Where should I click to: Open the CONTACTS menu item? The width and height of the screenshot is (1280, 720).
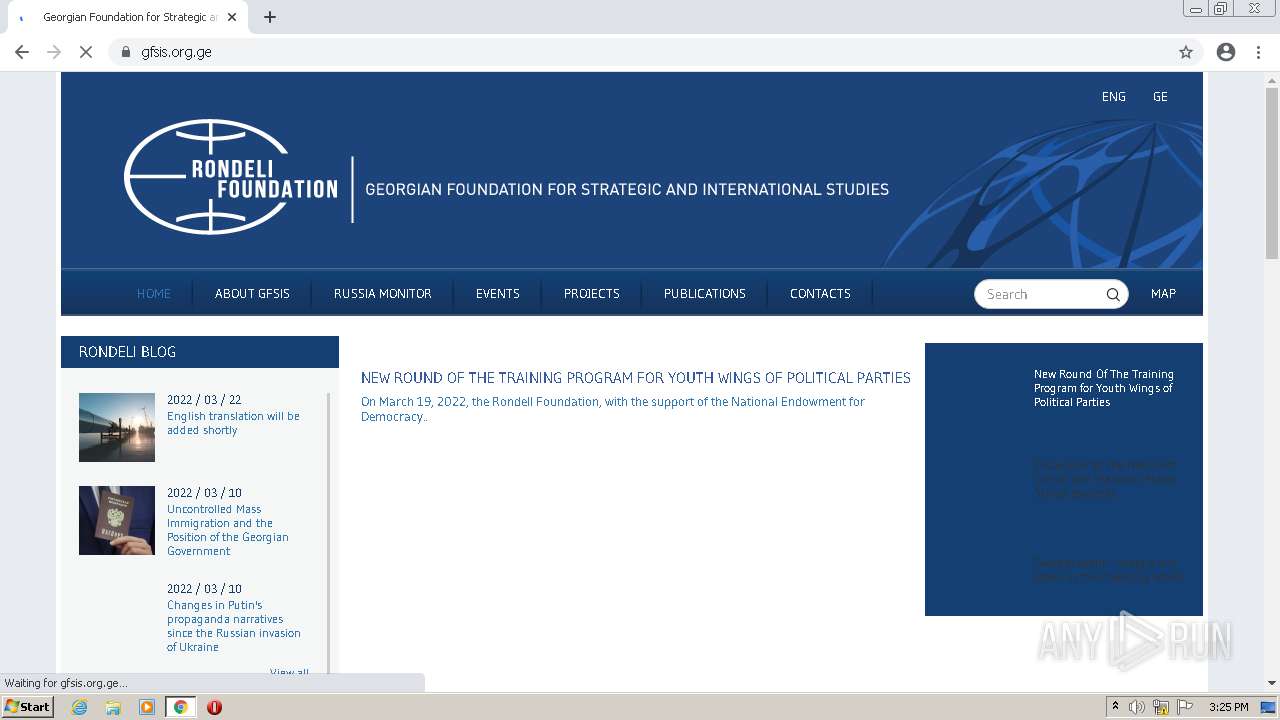coord(820,294)
